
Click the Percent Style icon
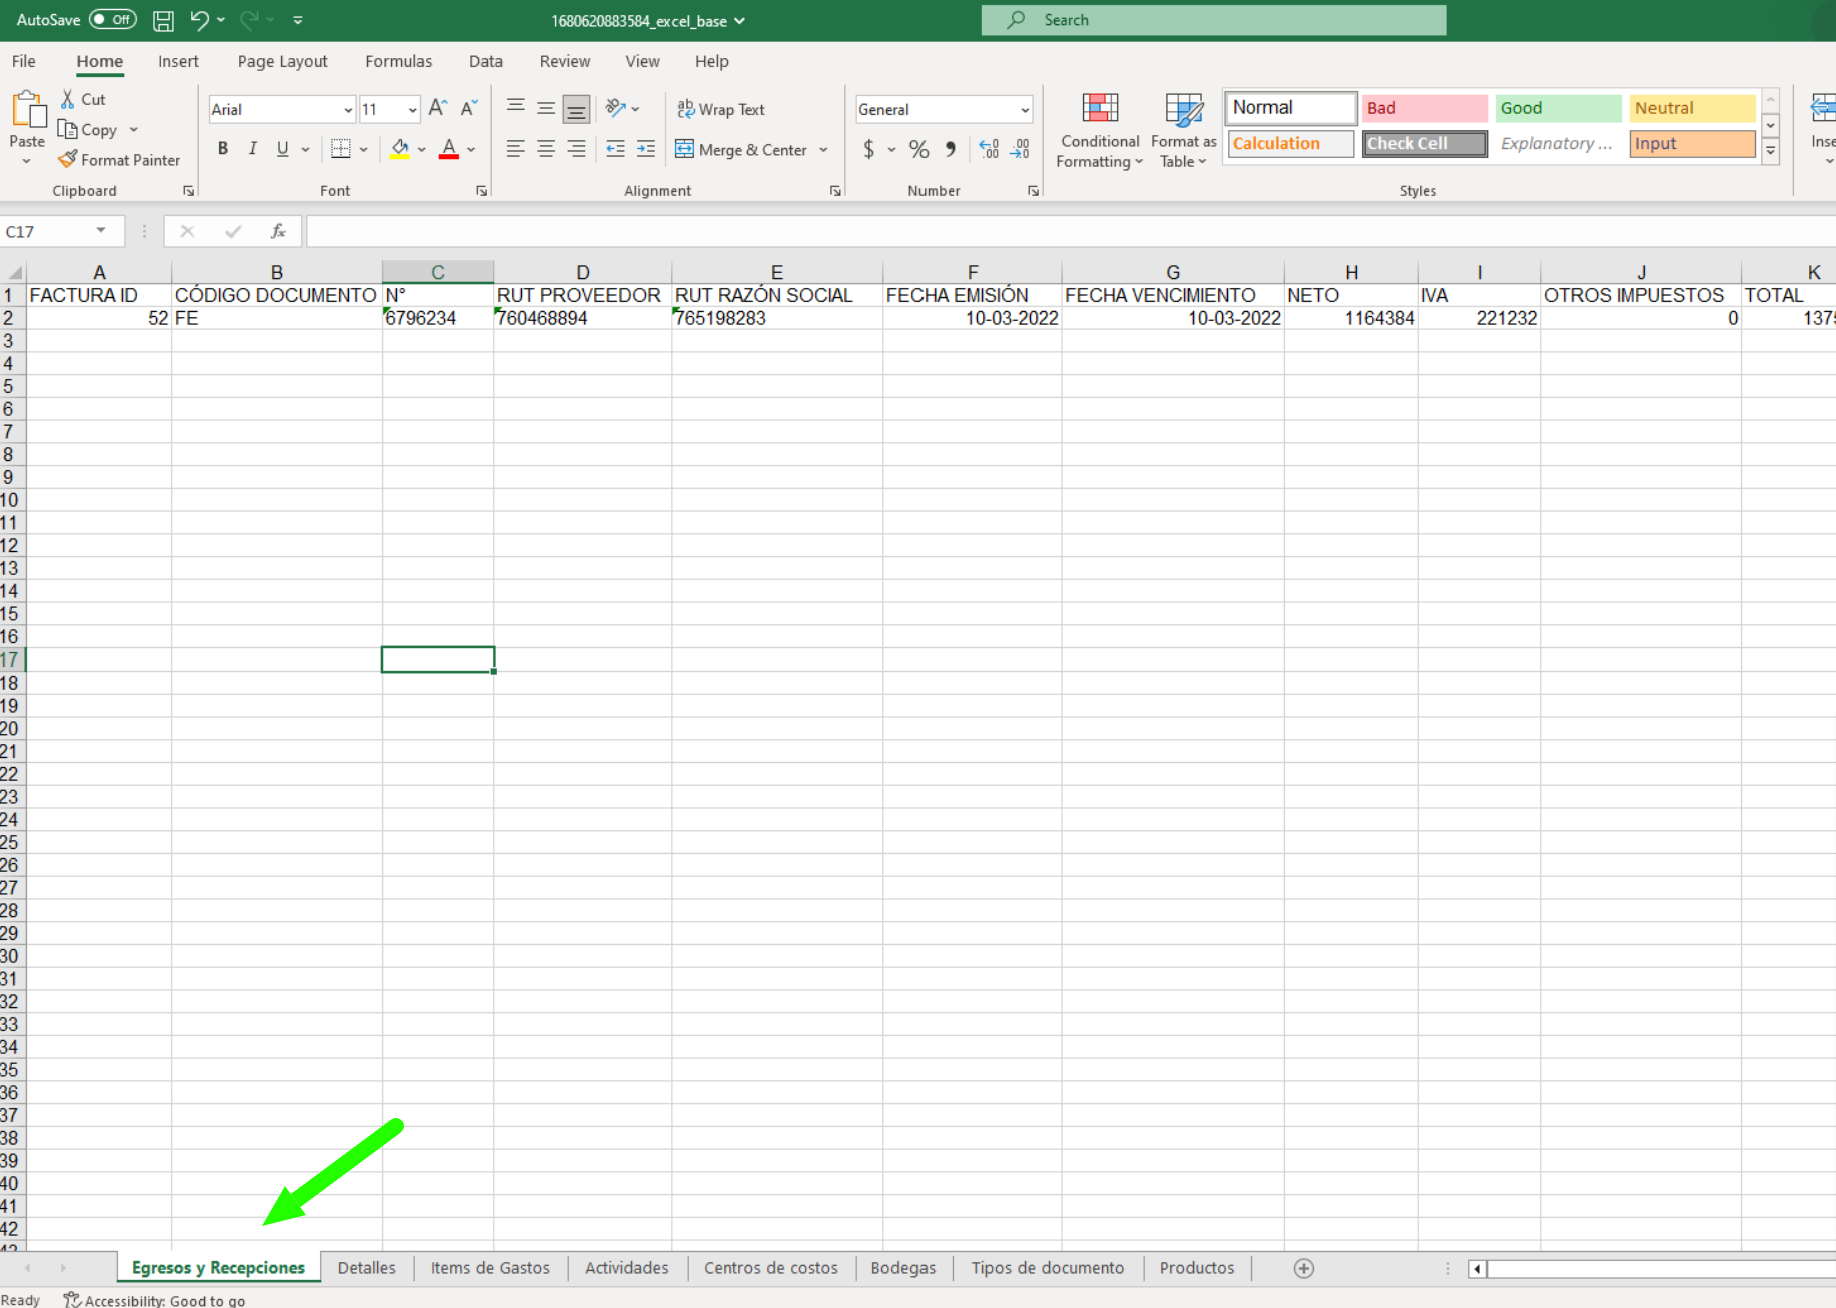click(918, 150)
